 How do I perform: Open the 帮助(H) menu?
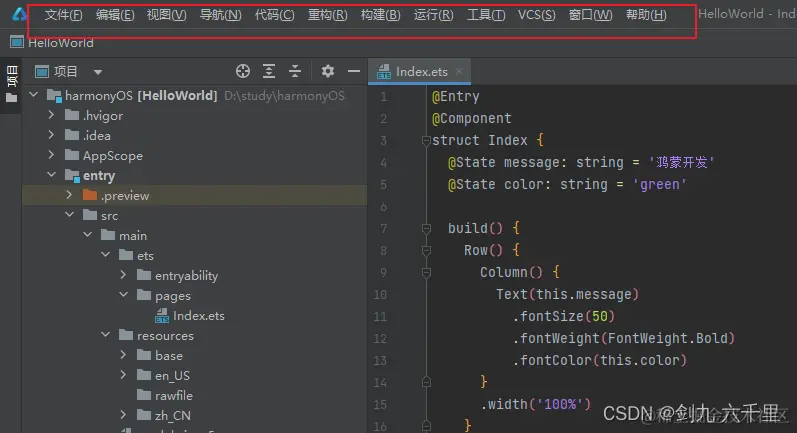(646, 15)
